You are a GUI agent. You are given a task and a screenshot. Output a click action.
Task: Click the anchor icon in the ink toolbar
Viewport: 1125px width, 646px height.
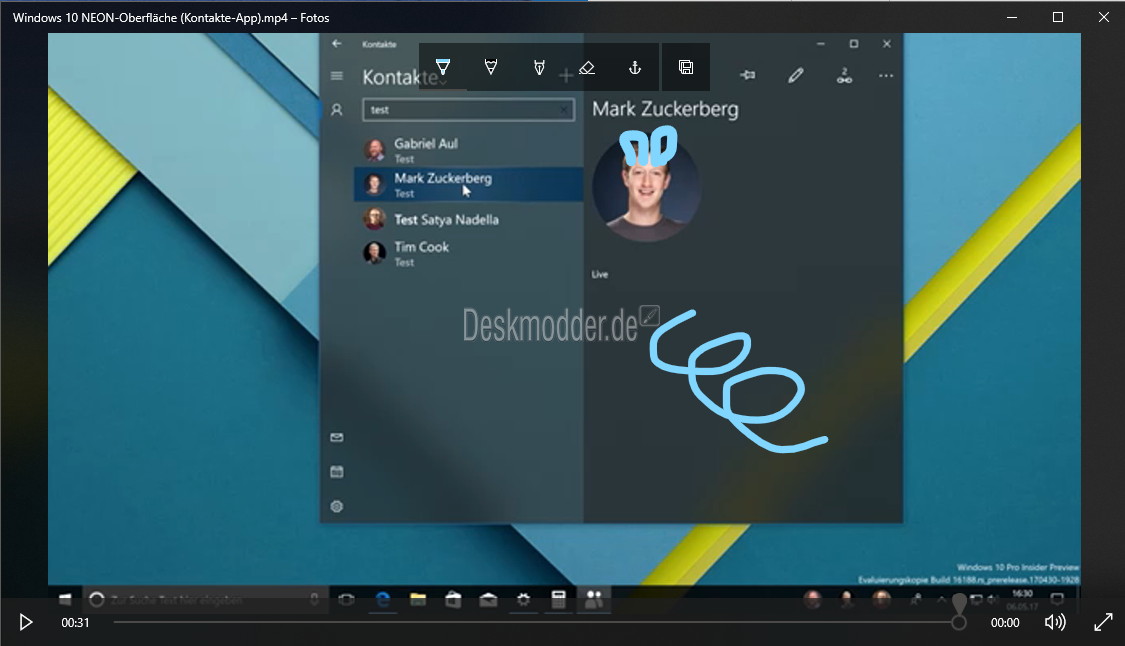click(635, 67)
